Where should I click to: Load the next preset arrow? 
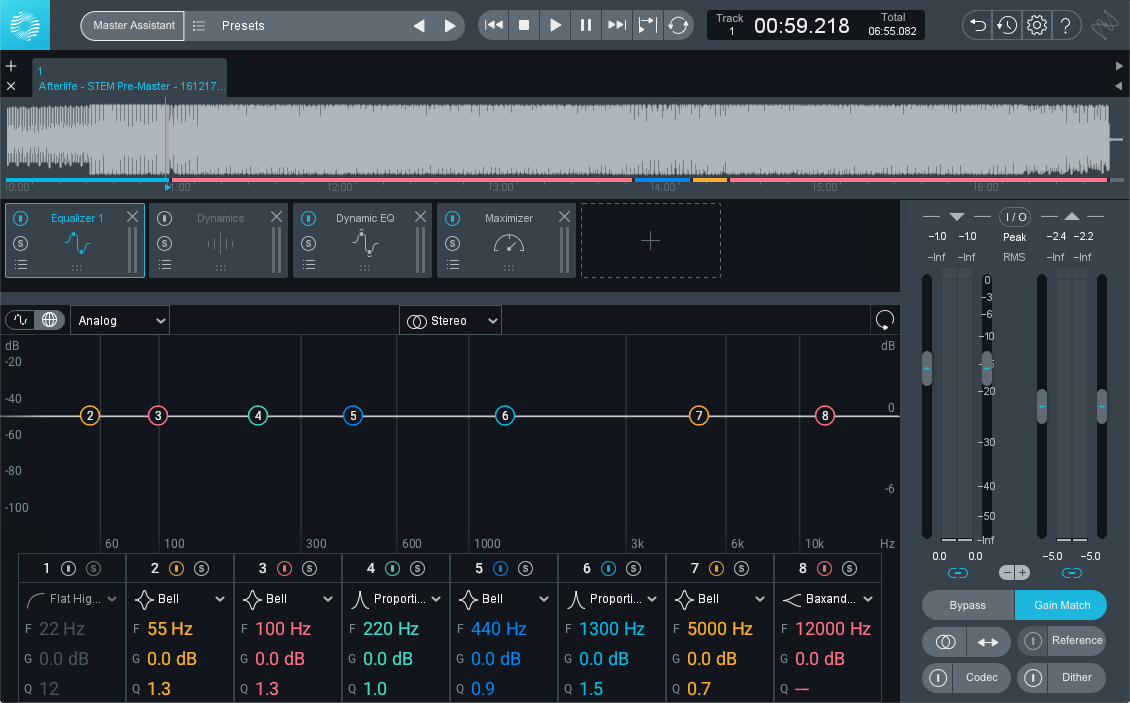pos(450,26)
